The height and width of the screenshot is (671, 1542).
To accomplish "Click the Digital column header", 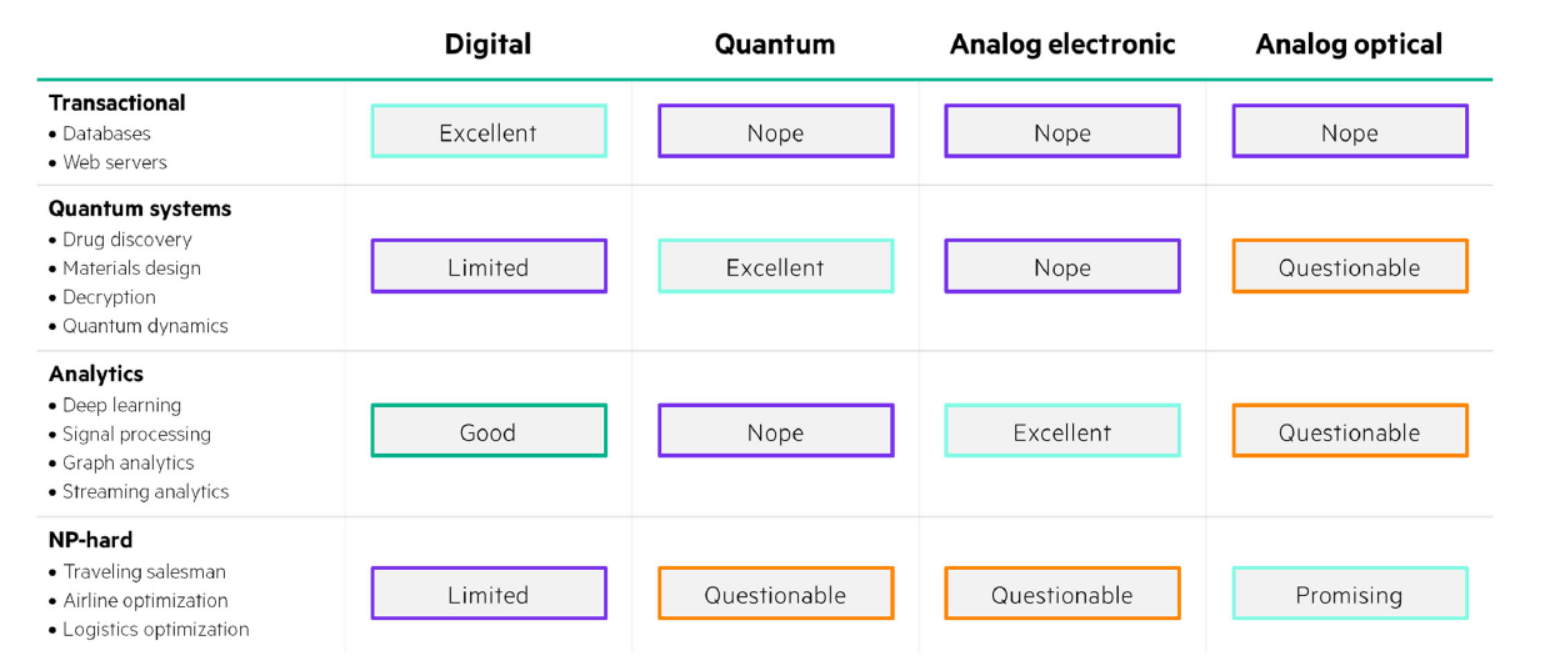I will [488, 45].
